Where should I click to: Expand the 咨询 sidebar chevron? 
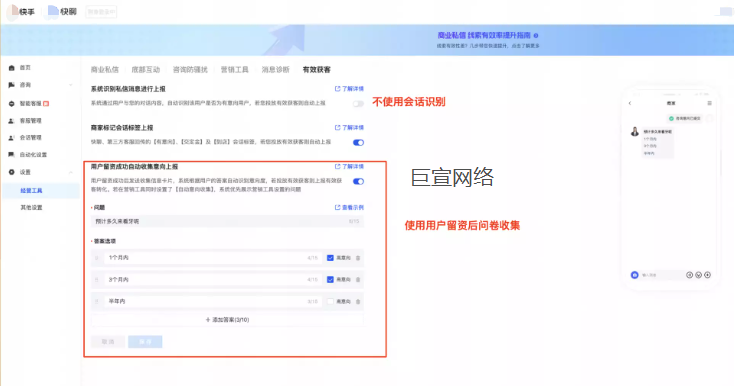(71, 85)
